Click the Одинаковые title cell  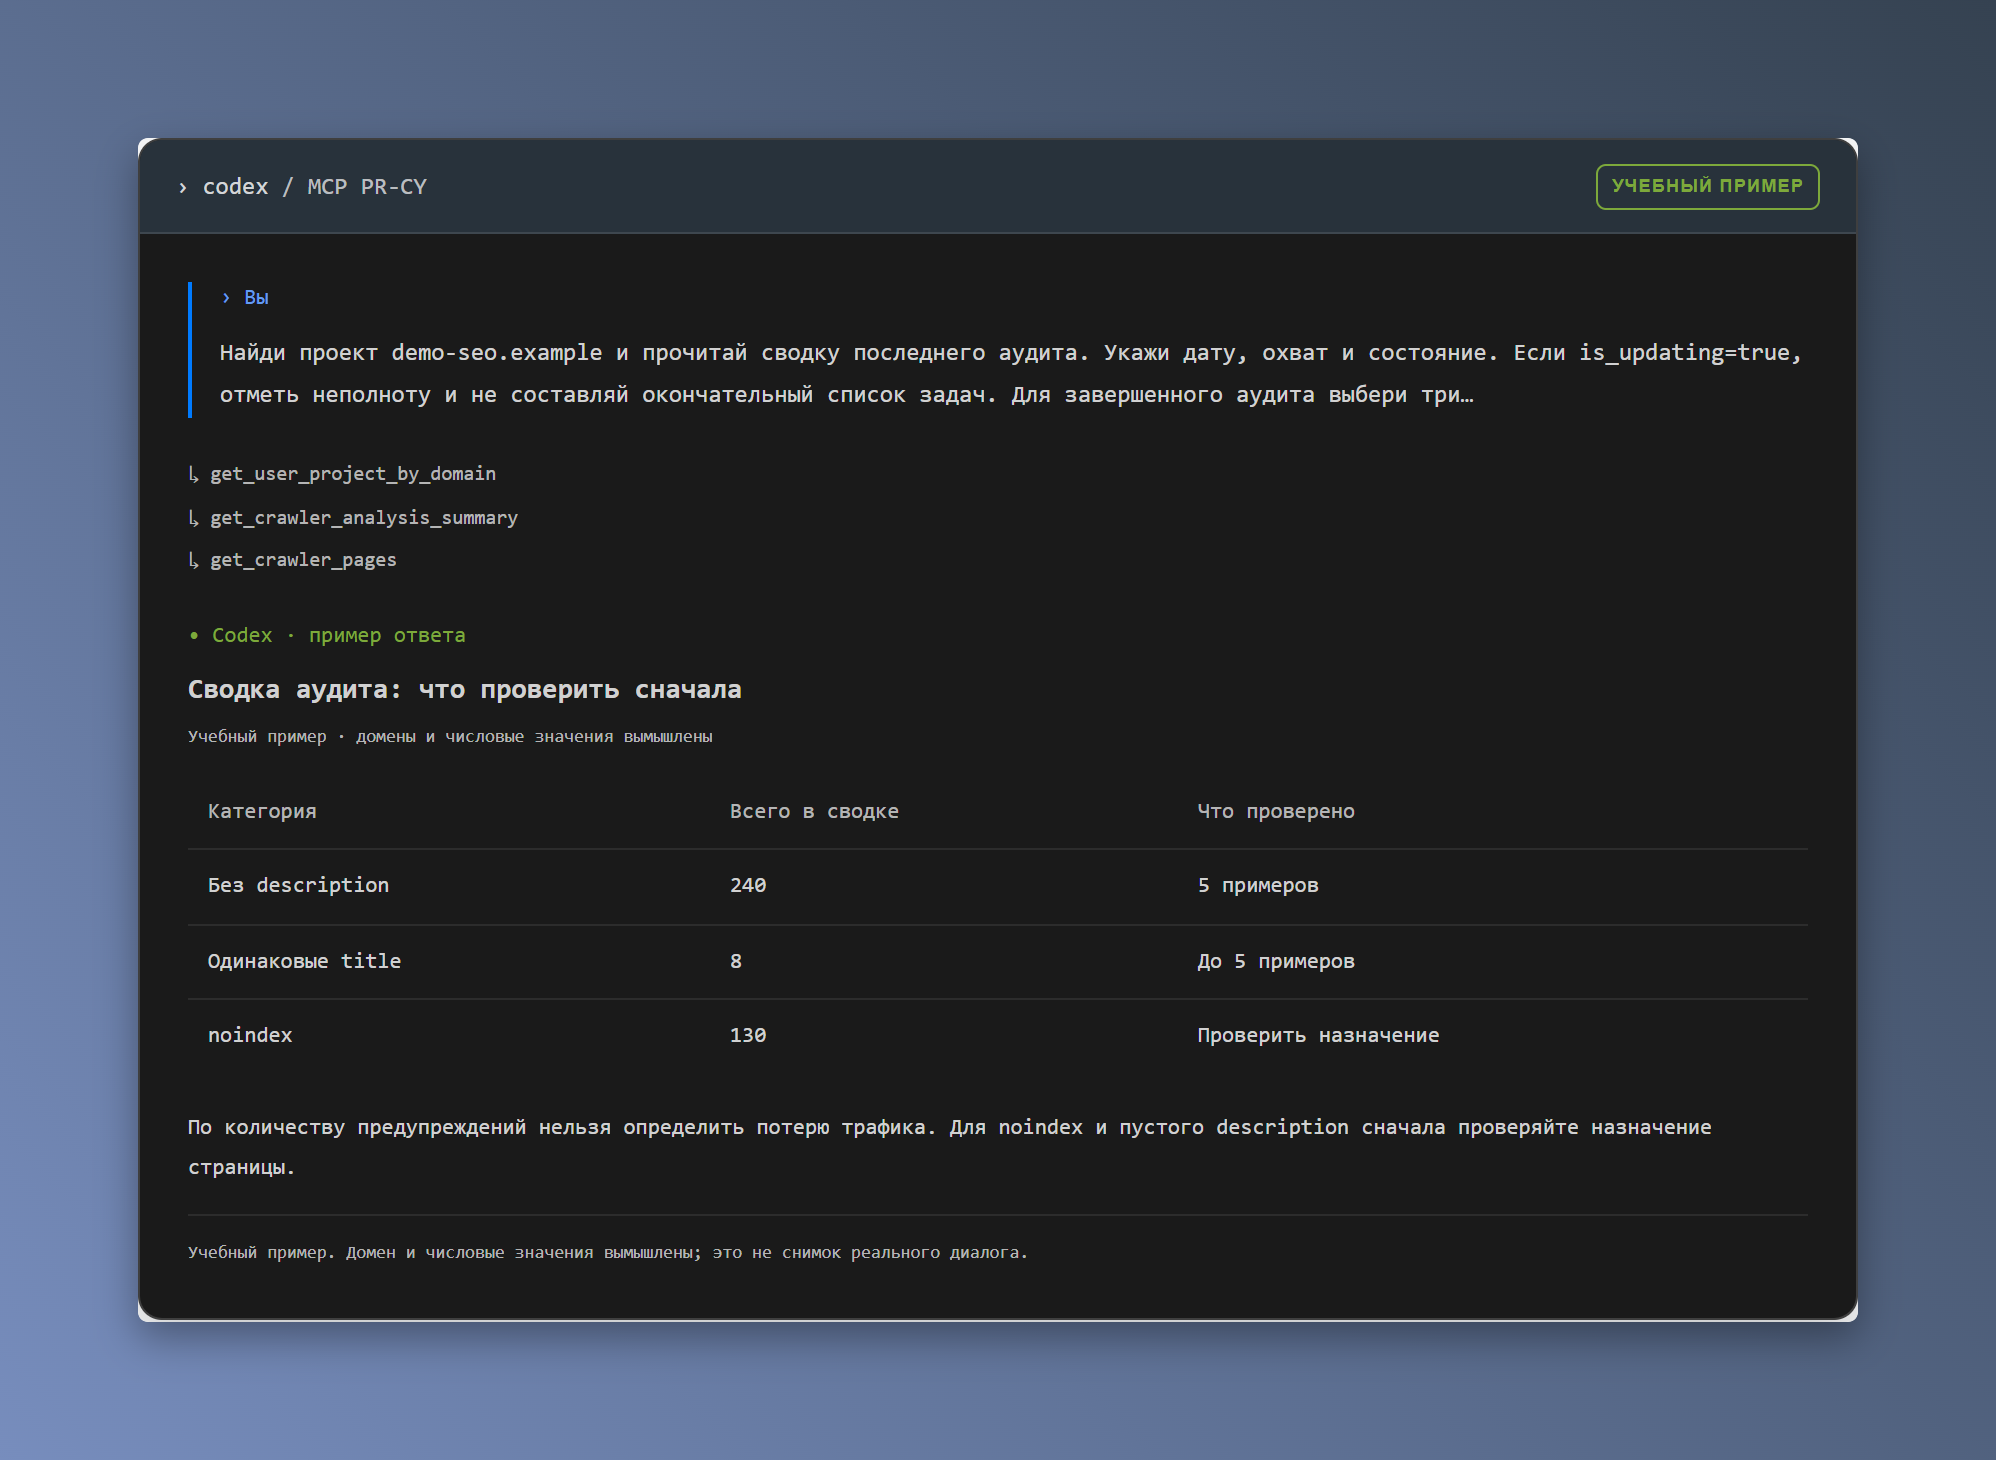point(304,962)
